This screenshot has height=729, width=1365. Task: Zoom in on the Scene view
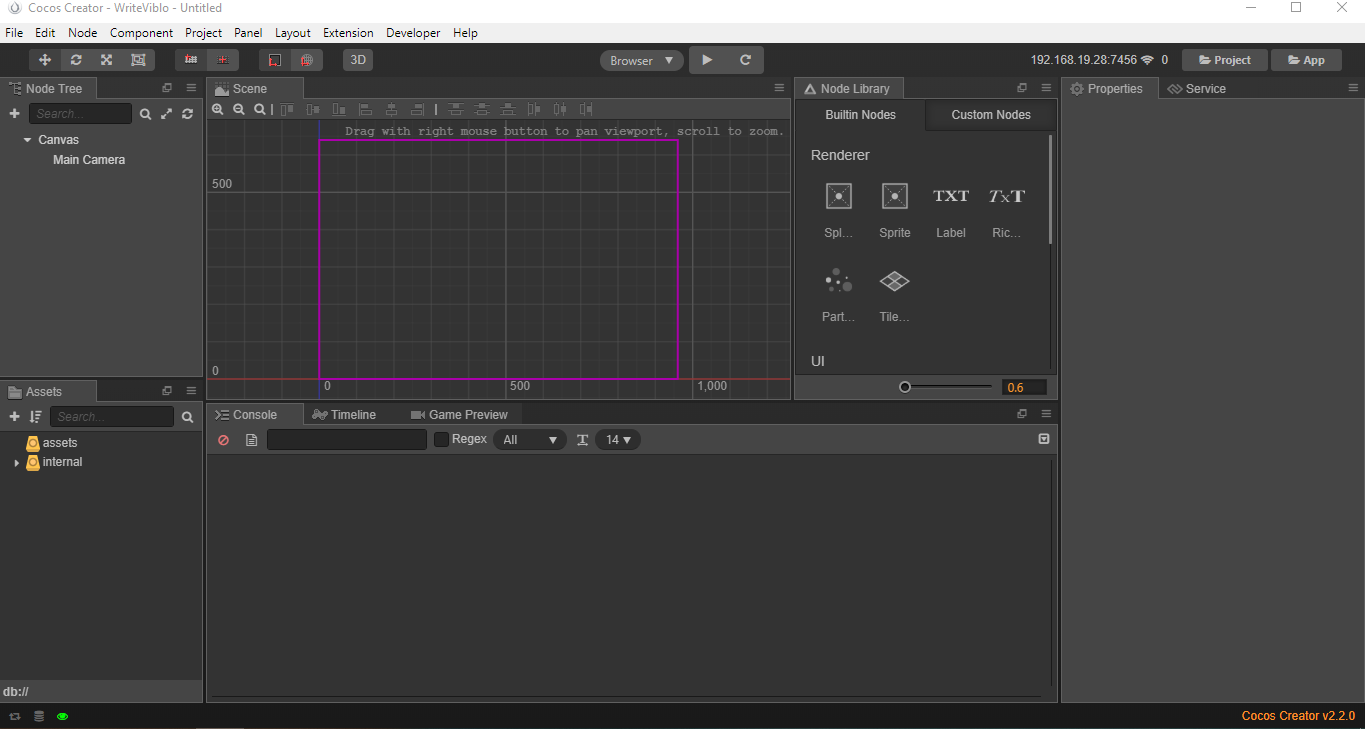218,109
